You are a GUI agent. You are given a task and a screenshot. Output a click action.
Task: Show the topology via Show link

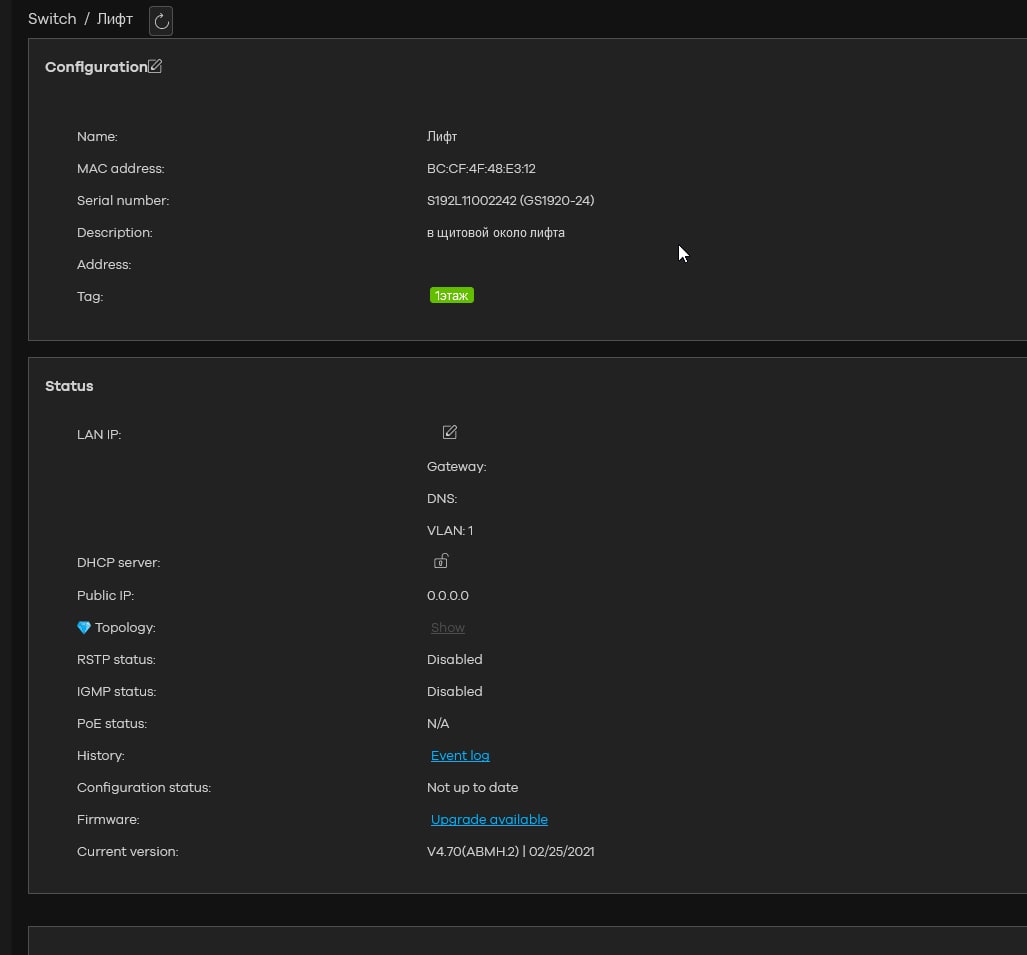click(x=447, y=628)
